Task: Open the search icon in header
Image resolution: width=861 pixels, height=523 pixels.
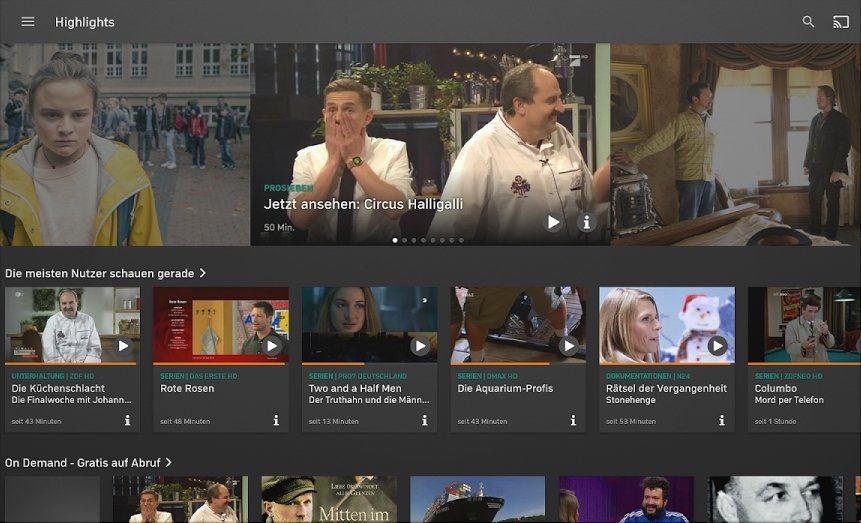Action: 808,21
